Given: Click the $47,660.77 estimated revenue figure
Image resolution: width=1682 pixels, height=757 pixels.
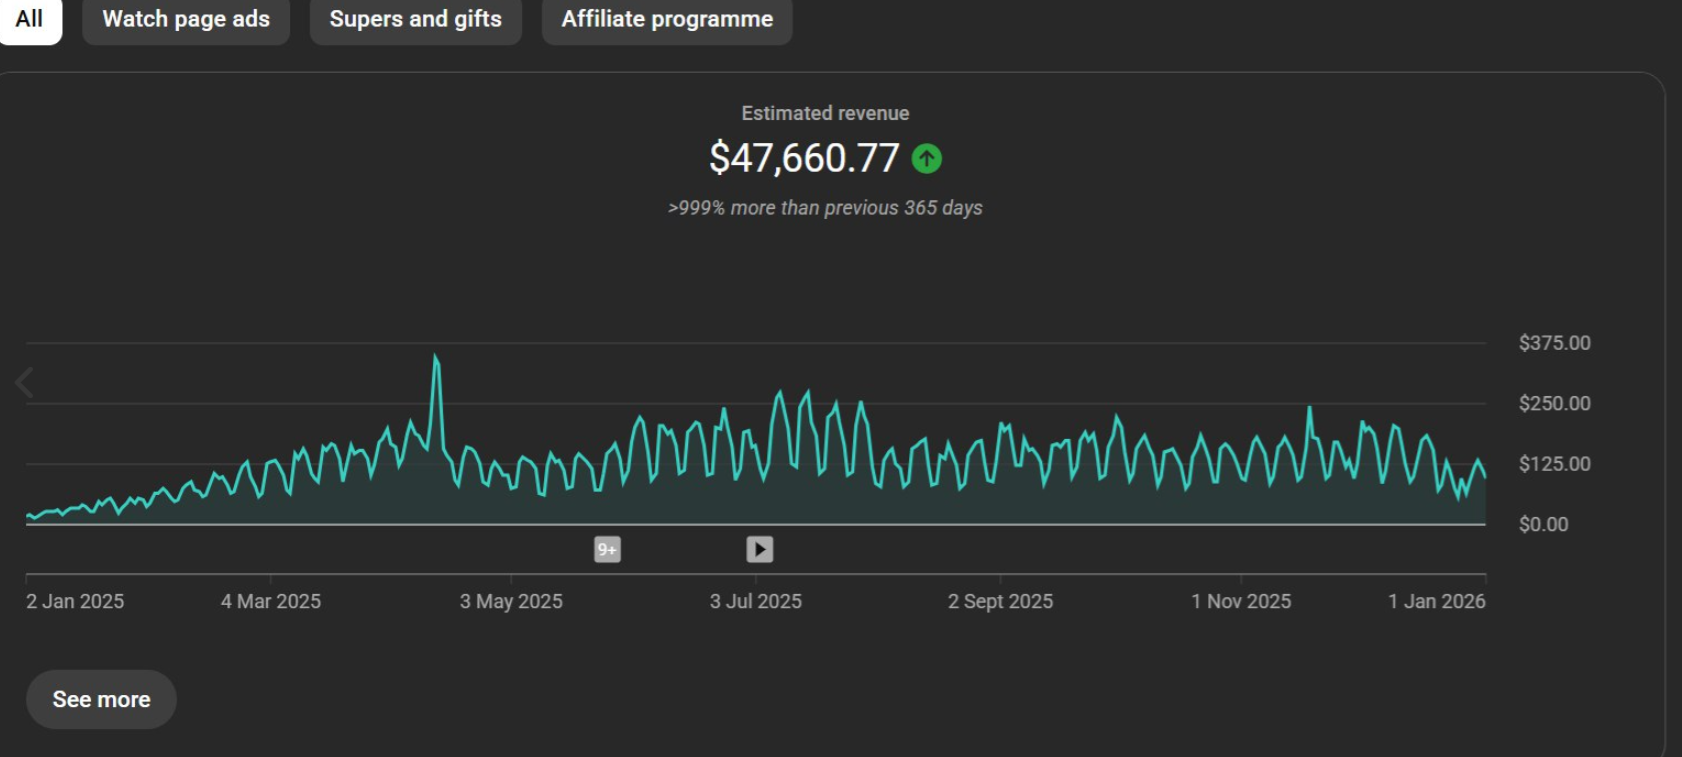Looking at the screenshot, I should 804,158.
